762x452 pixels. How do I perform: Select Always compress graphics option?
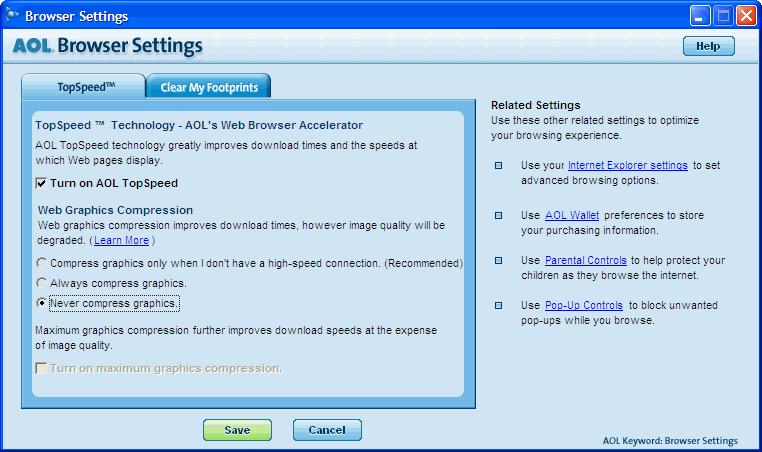42,283
